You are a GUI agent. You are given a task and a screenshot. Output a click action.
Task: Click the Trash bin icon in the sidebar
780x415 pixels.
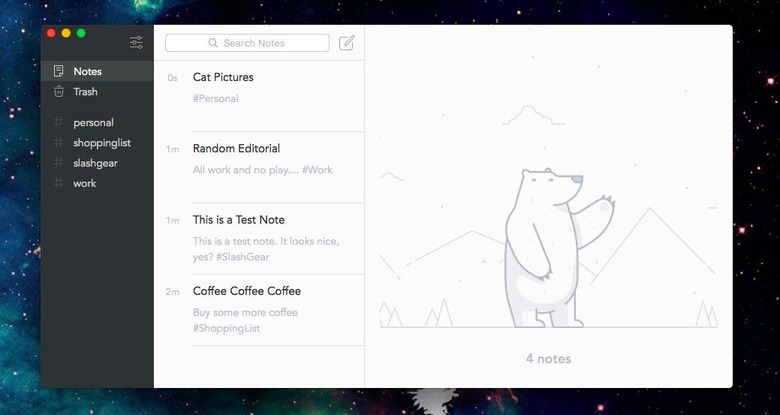coord(59,92)
